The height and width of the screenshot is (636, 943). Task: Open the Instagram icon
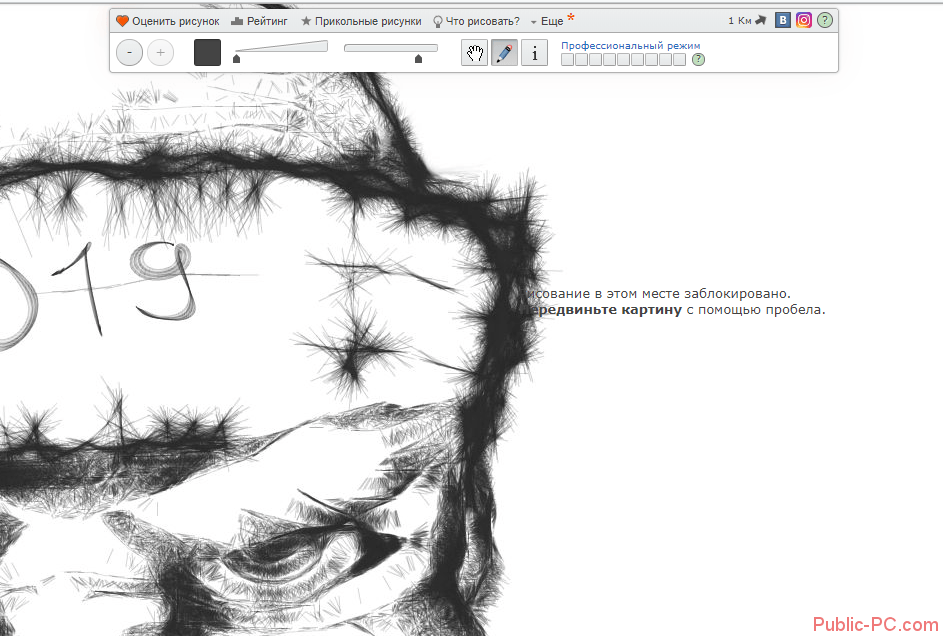[803, 20]
